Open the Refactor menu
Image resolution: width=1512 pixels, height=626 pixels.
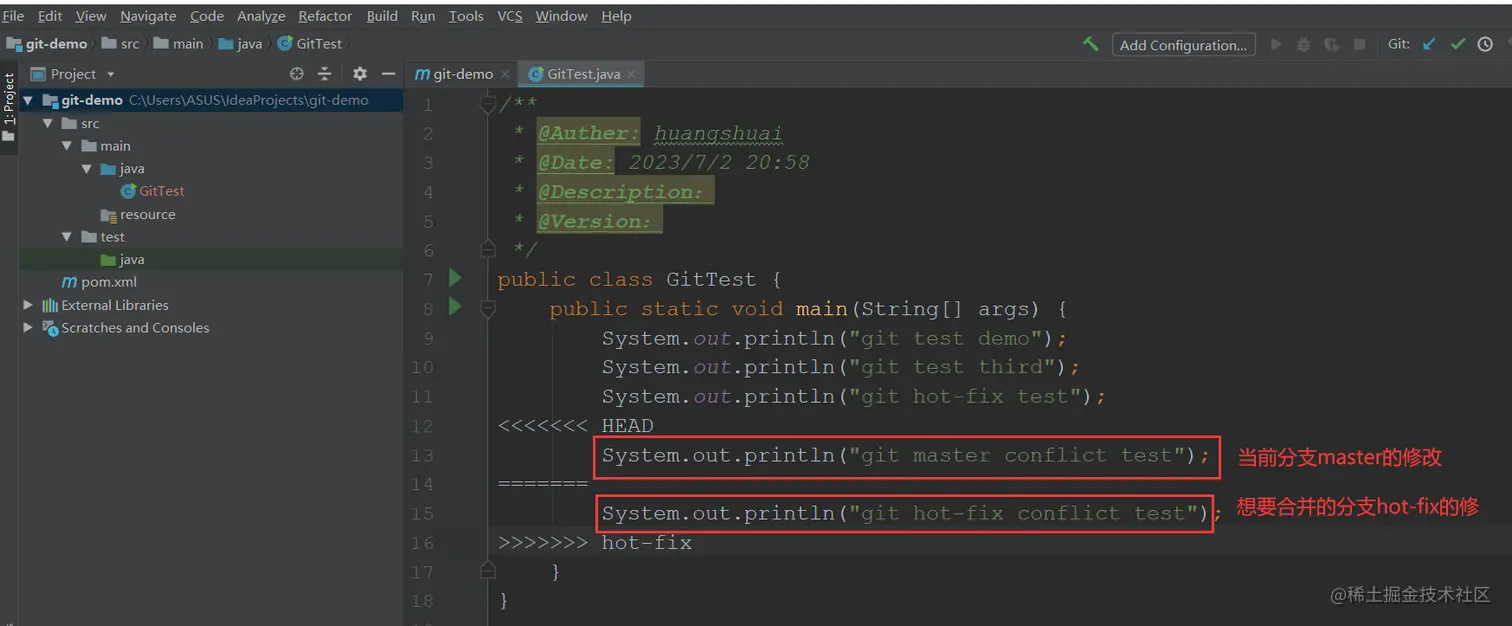click(x=325, y=16)
